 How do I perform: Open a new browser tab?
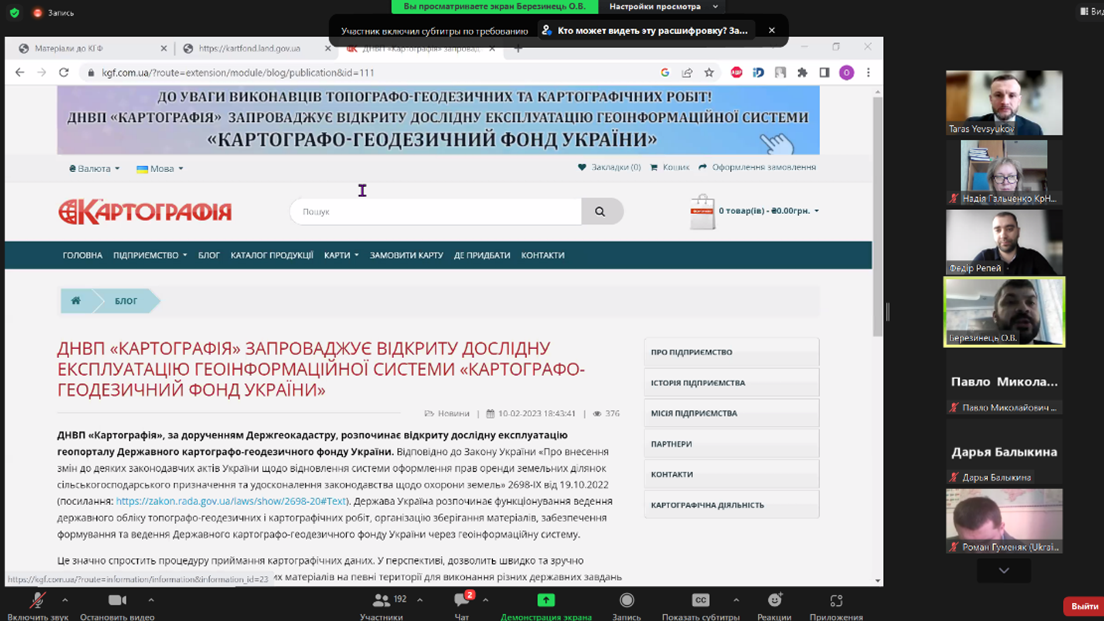pos(518,49)
